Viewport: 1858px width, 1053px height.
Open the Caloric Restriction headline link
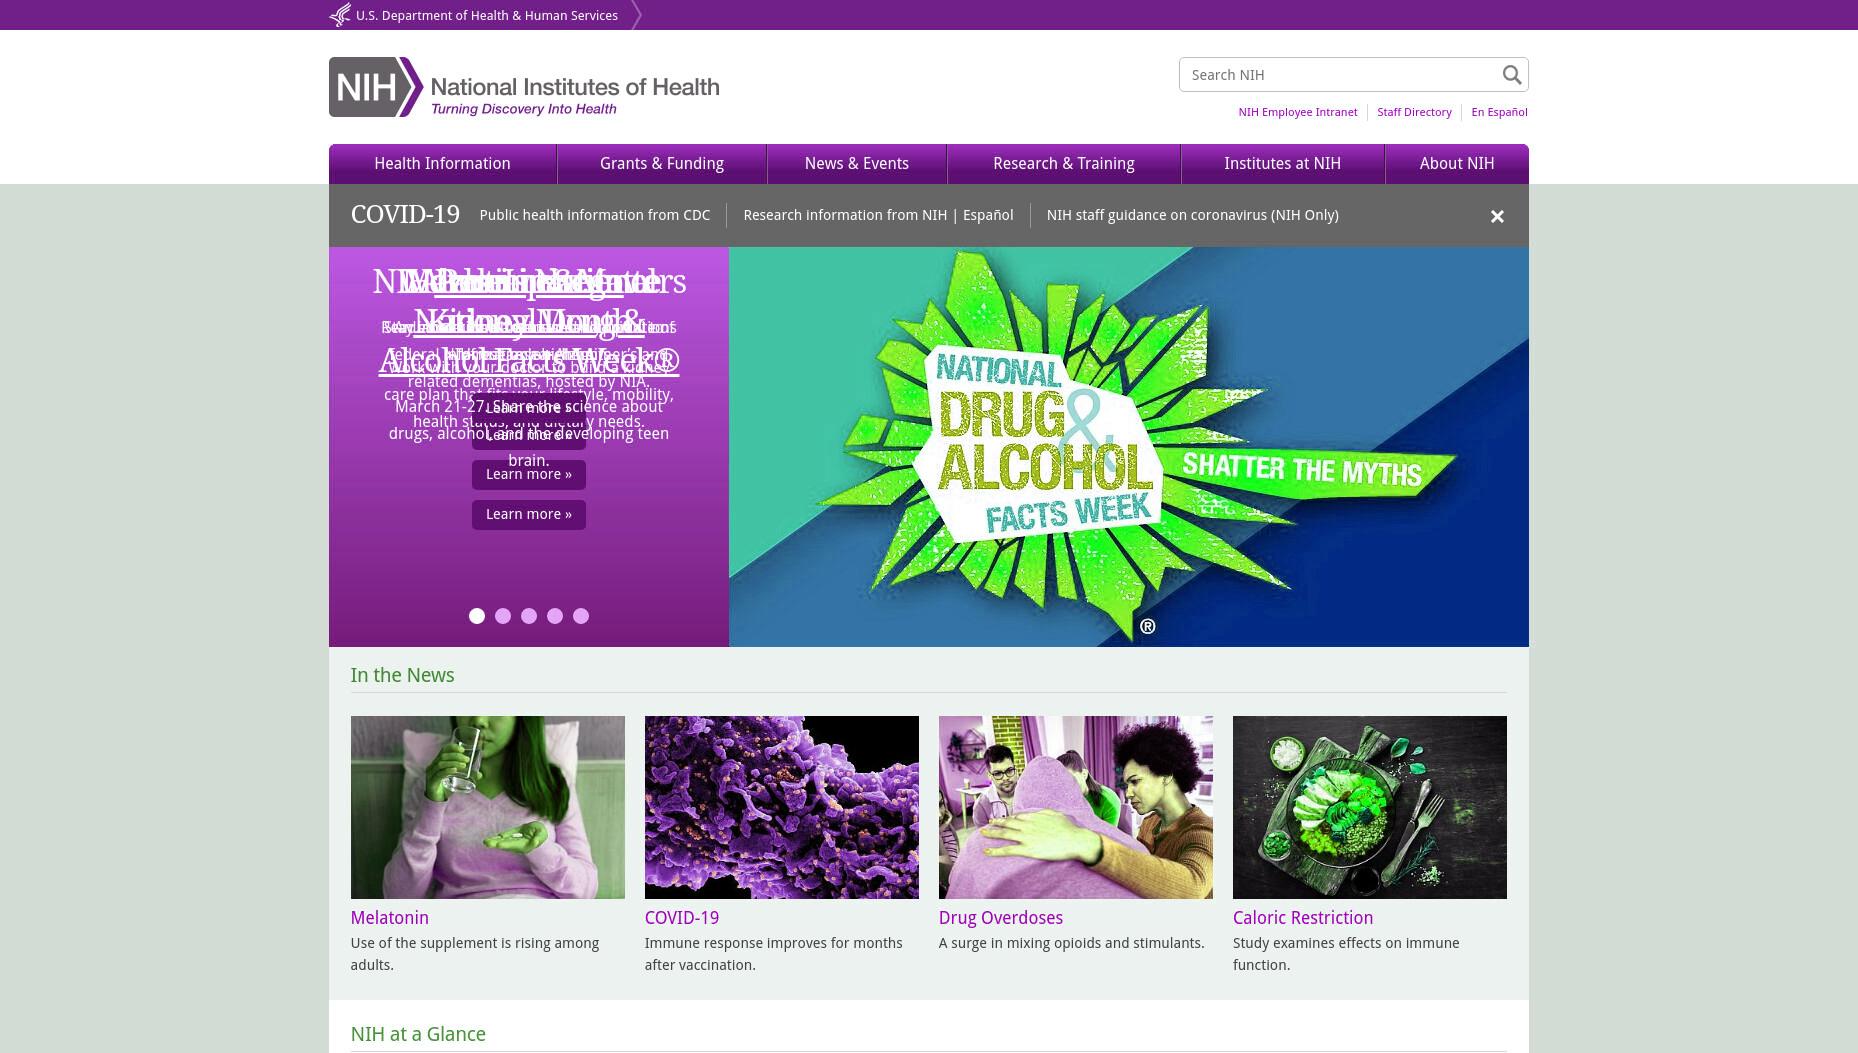point(1303,918)
